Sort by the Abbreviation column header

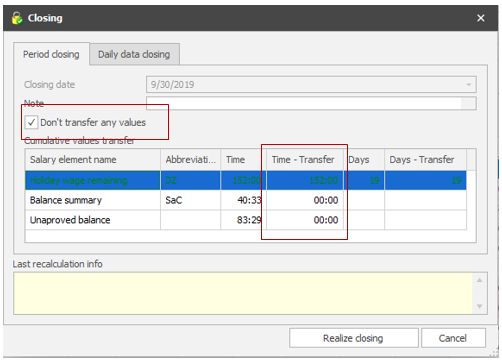190,160
